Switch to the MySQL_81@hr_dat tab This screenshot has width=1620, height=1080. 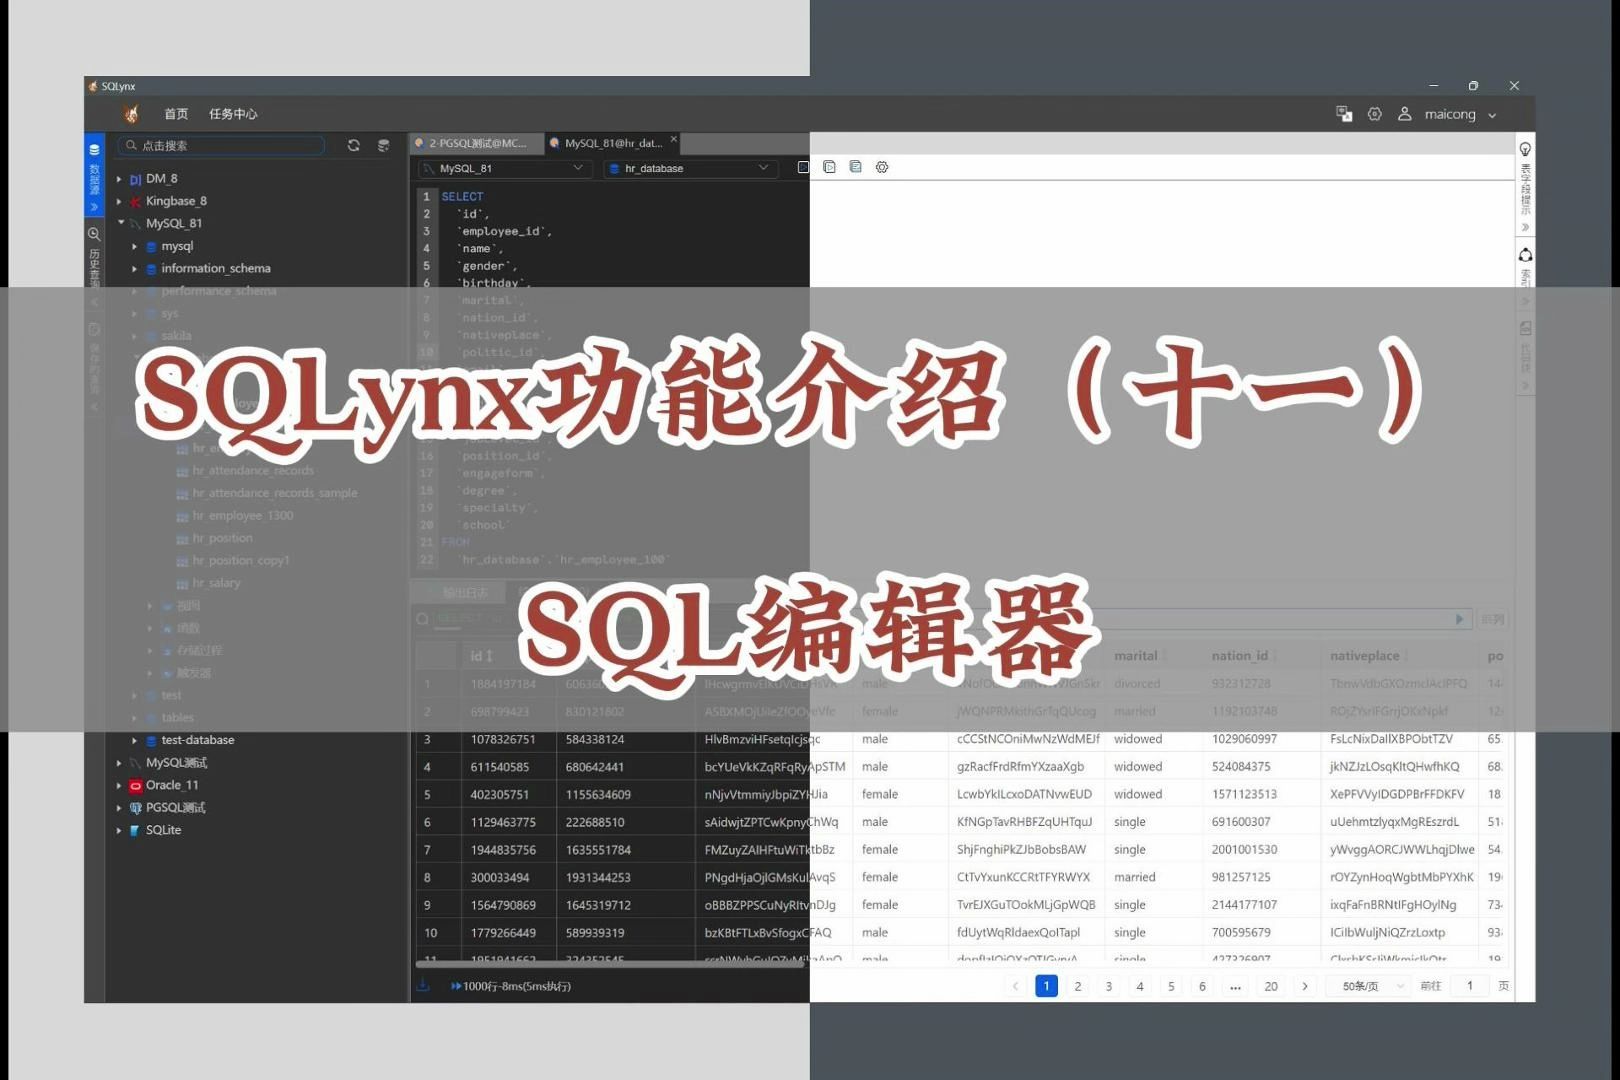(x=613, y=143)
